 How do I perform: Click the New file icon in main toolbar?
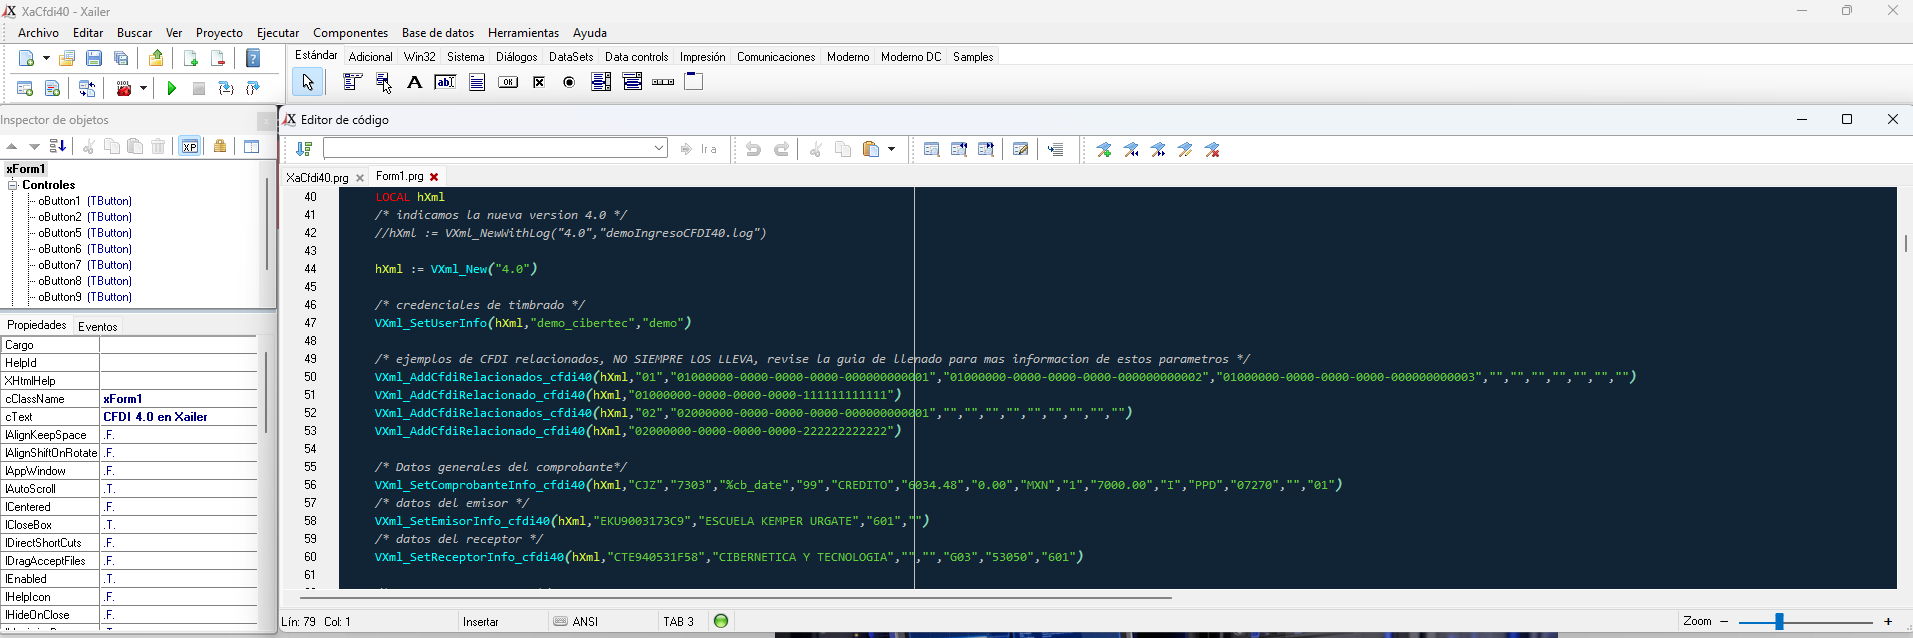[x=27, y=58]
